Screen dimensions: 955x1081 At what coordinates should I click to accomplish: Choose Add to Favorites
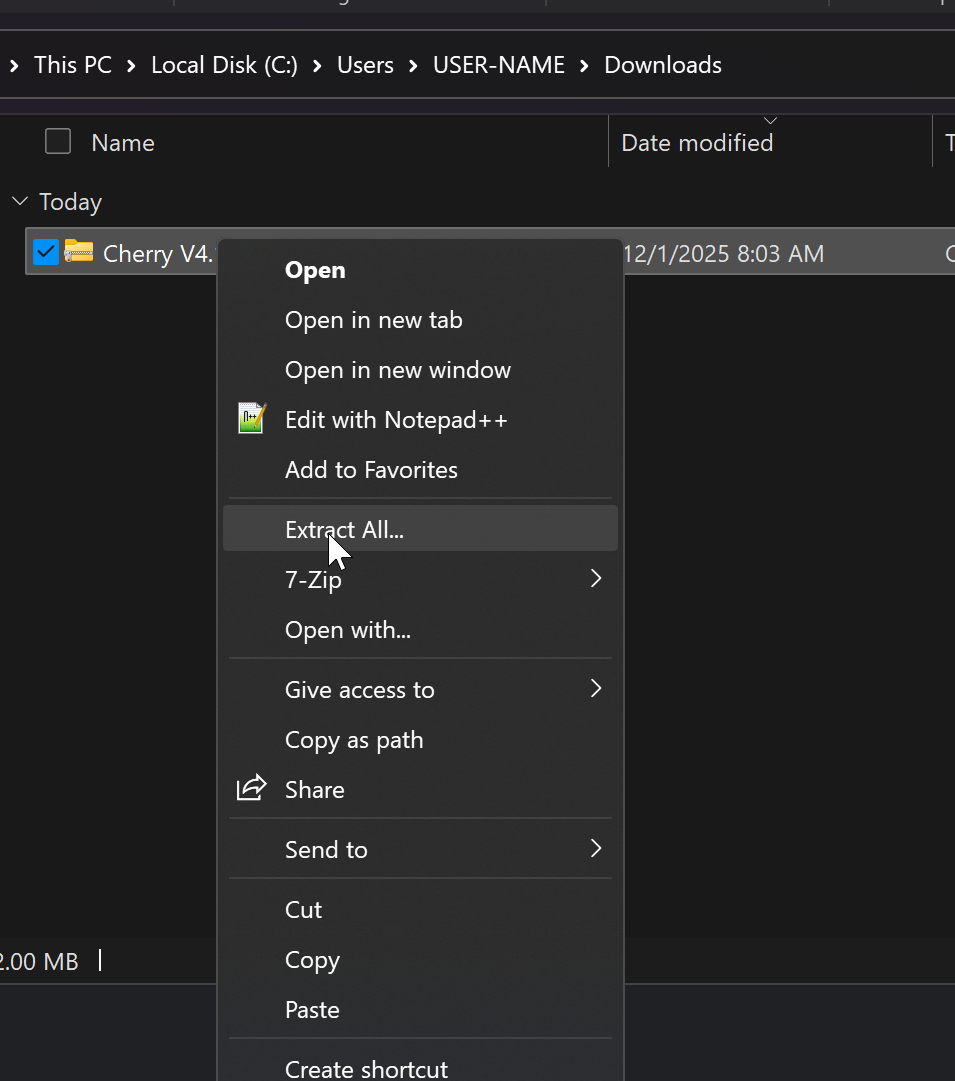pos(371,470)
